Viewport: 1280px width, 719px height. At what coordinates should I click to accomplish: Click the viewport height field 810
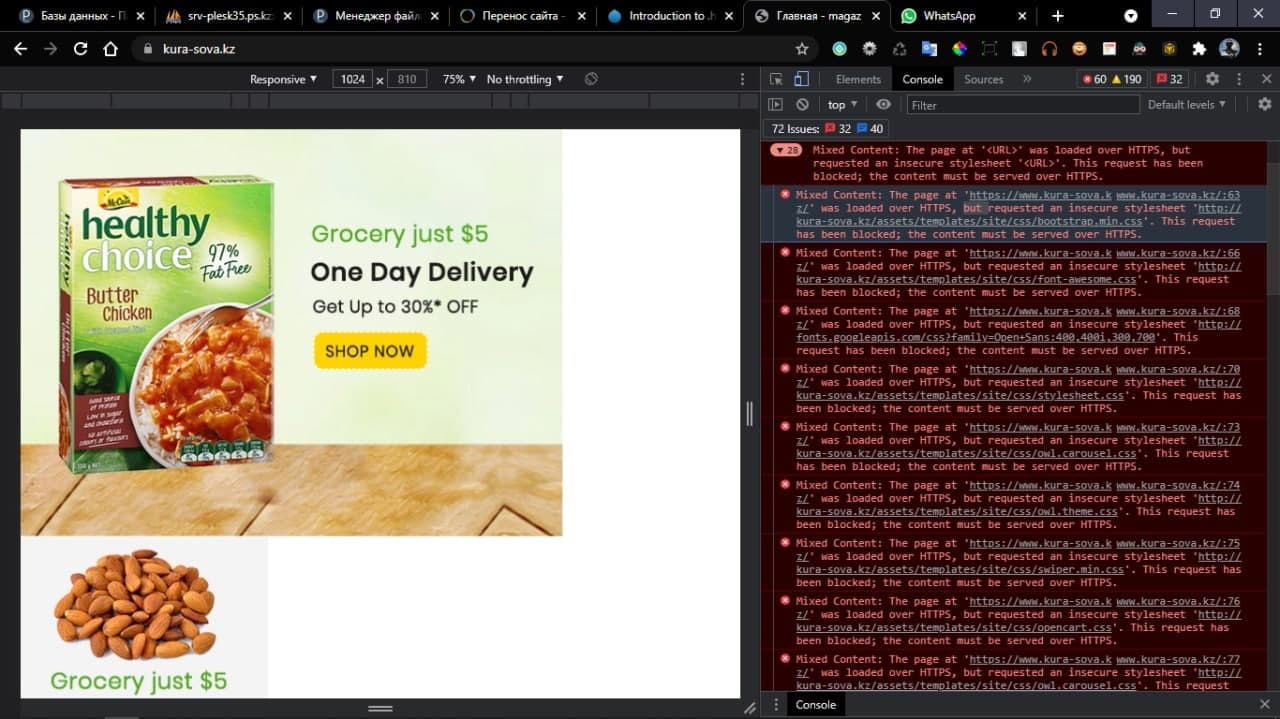407,79
